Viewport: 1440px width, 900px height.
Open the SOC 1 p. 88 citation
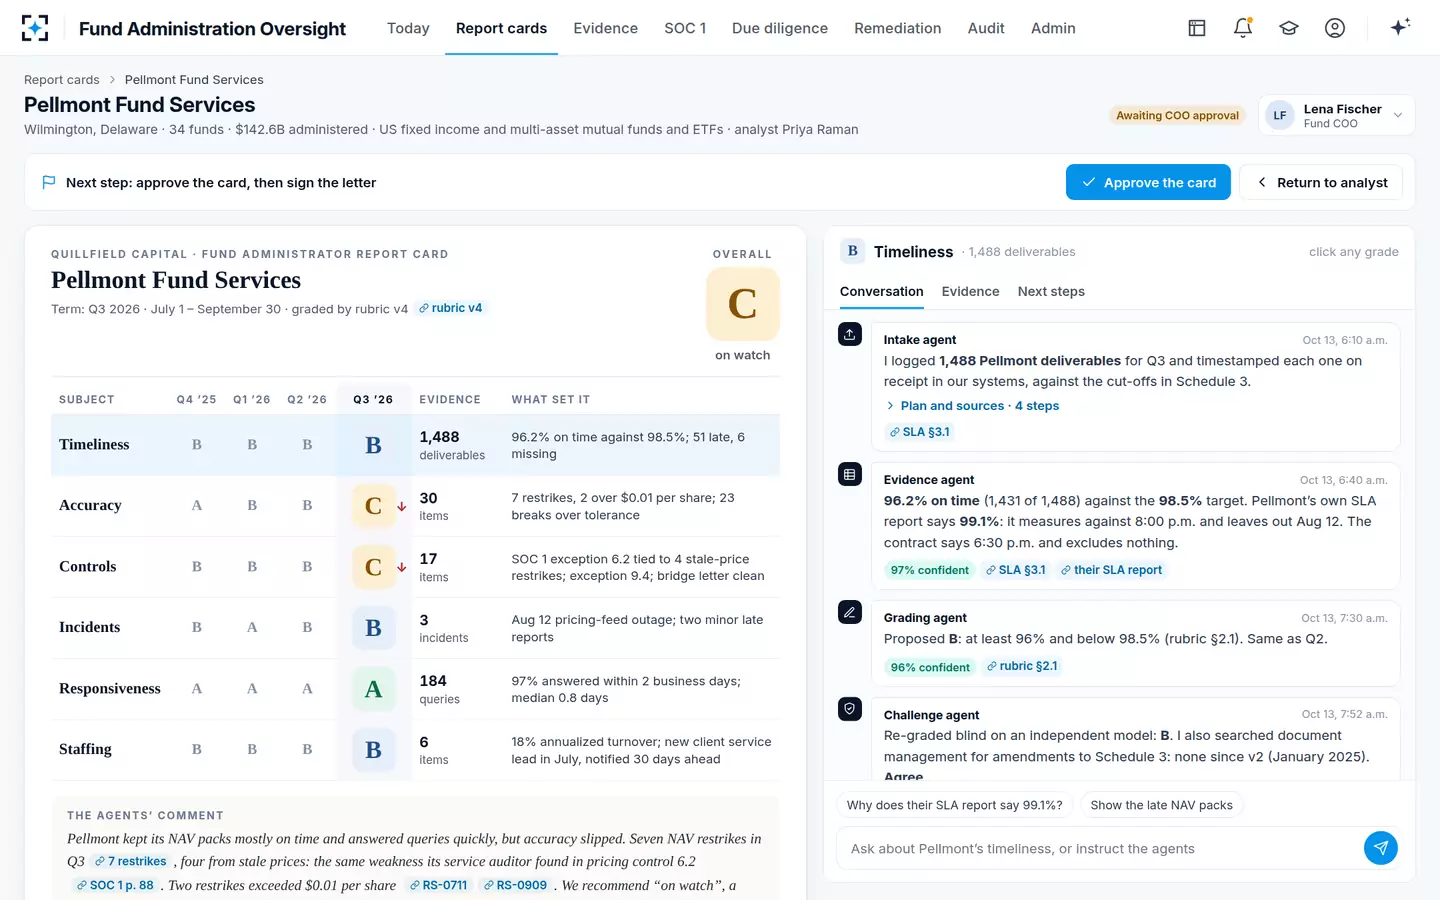[115, 885]
